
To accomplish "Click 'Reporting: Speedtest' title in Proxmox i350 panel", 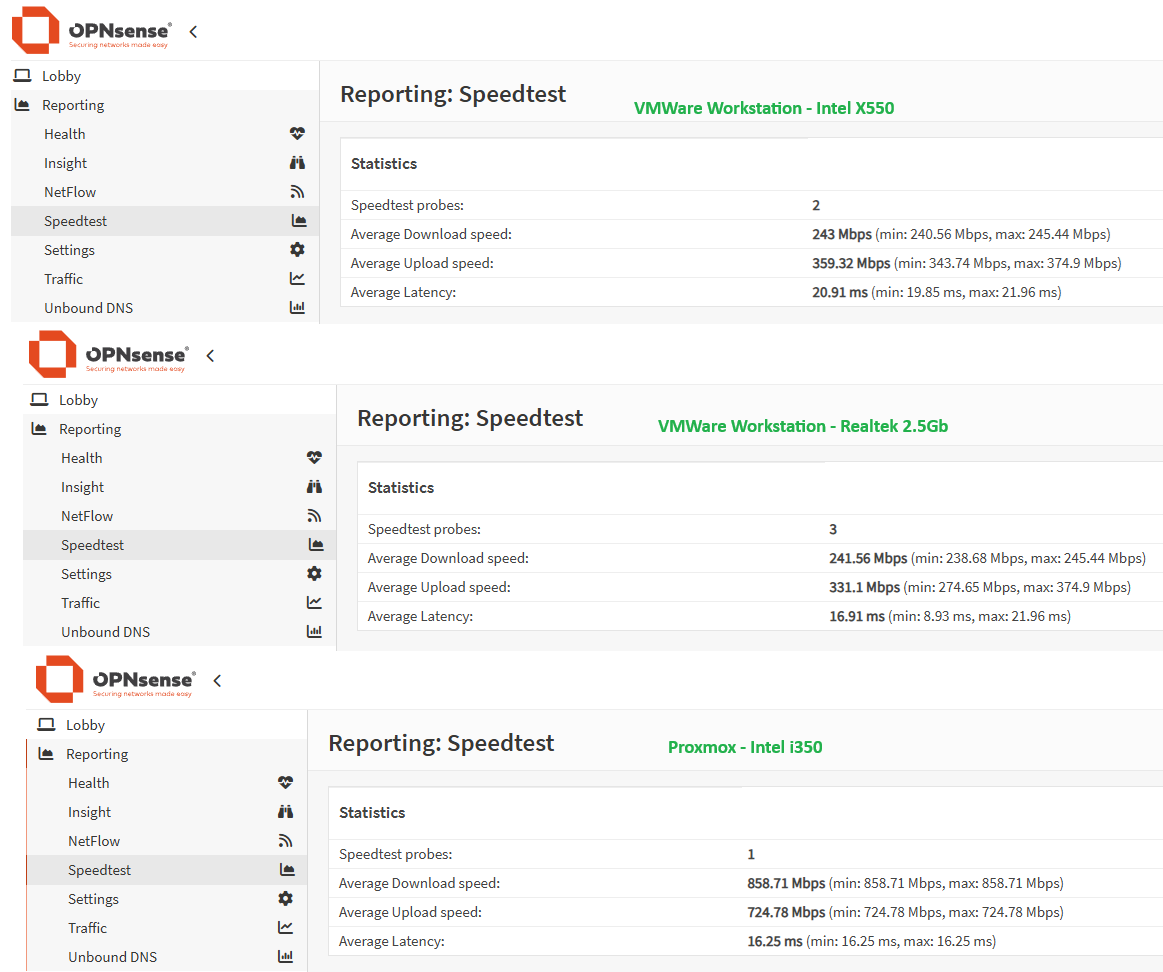I will click(441, 743).
